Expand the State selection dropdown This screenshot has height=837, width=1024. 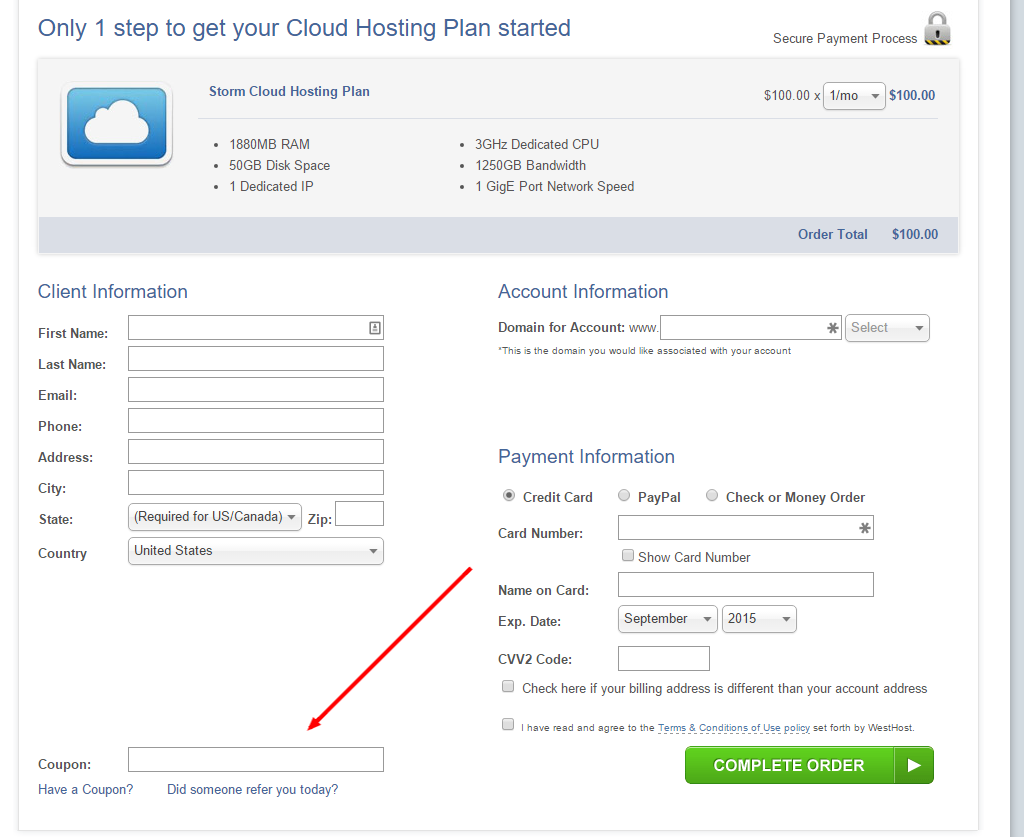(x=215, y=517)
